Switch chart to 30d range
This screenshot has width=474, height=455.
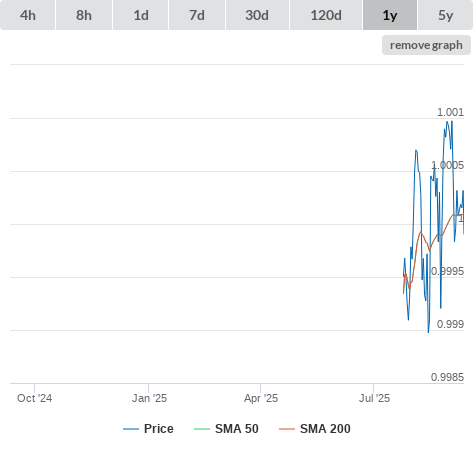(x=257, y=15)
